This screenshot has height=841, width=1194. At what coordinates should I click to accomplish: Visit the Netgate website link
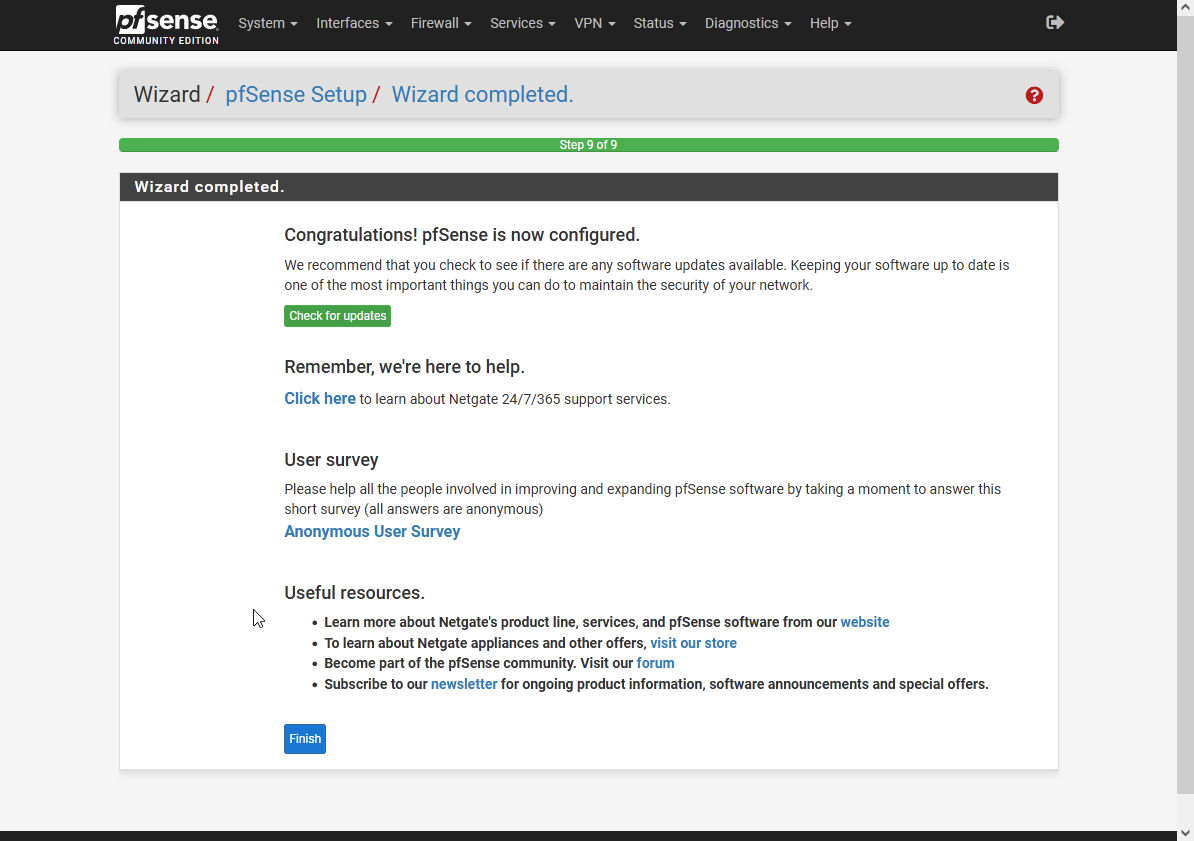click(865, 621)
